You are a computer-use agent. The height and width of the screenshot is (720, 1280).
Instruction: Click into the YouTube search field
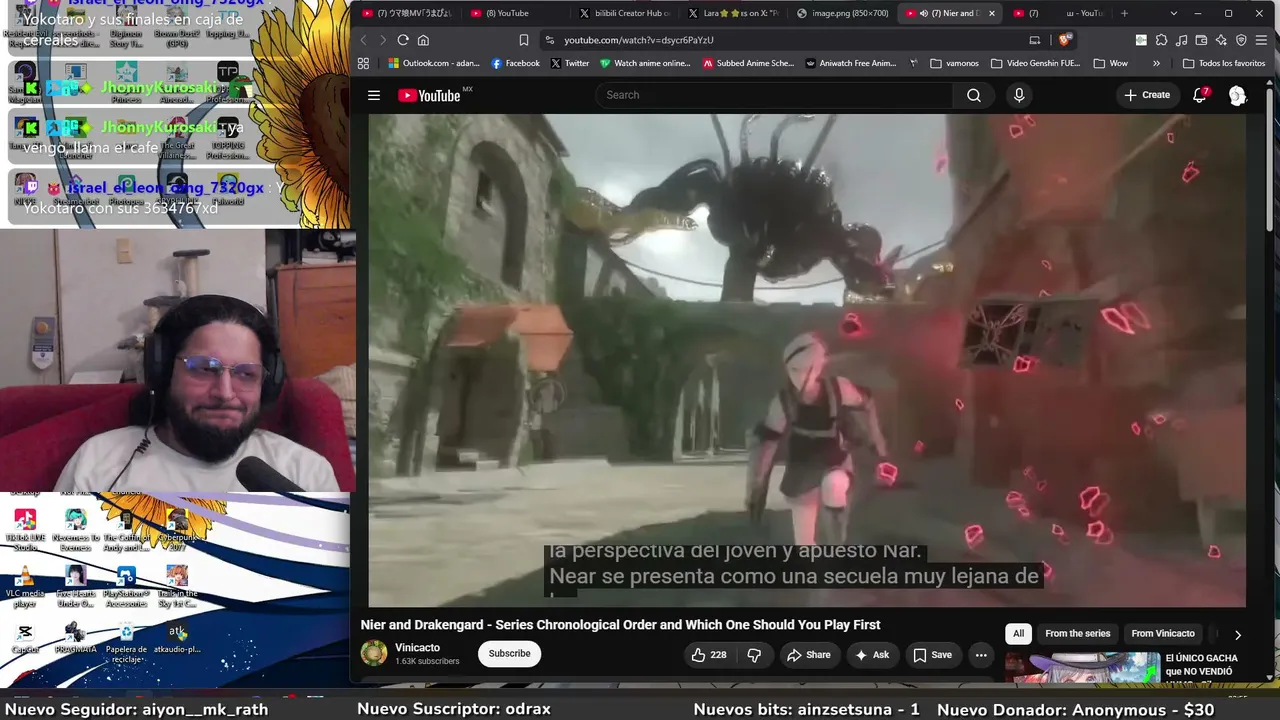point(775,95)
